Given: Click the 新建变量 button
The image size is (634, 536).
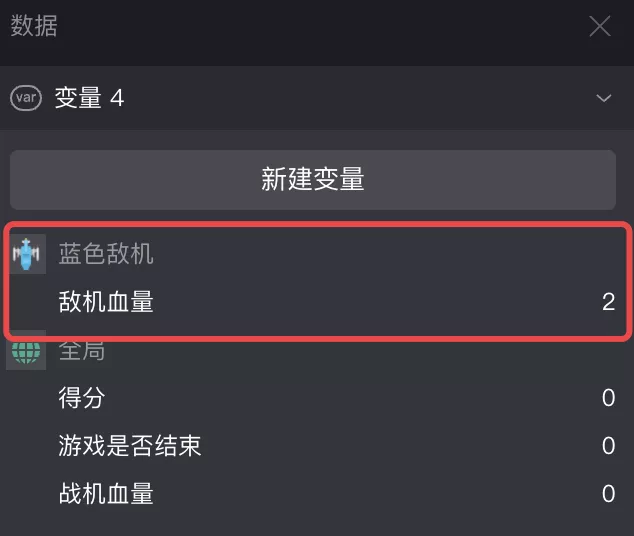Looking at the screenshot, I should (x=313, y=179).
